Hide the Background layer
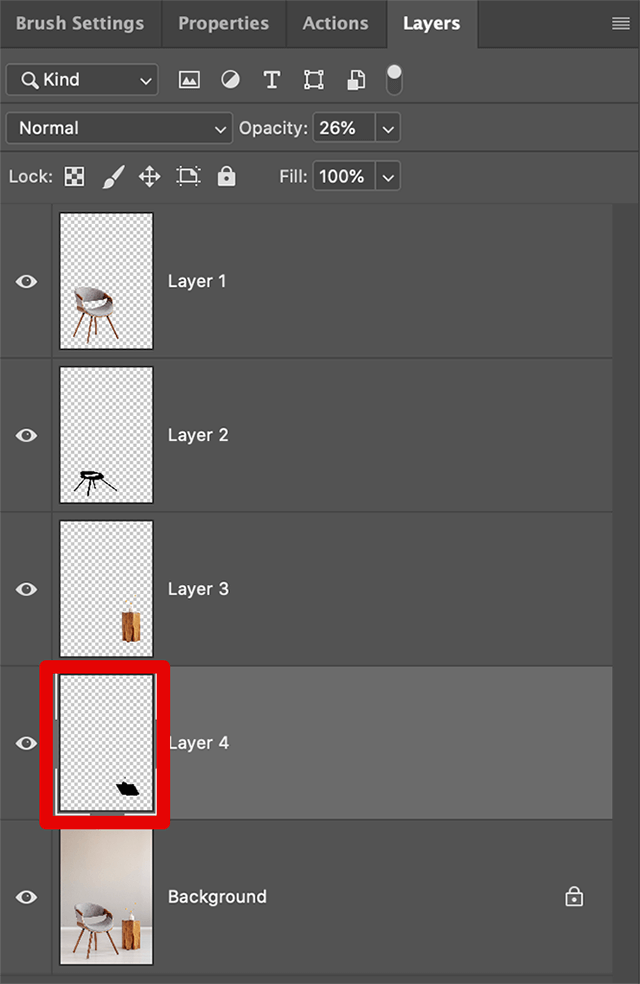 click(26, 896)
